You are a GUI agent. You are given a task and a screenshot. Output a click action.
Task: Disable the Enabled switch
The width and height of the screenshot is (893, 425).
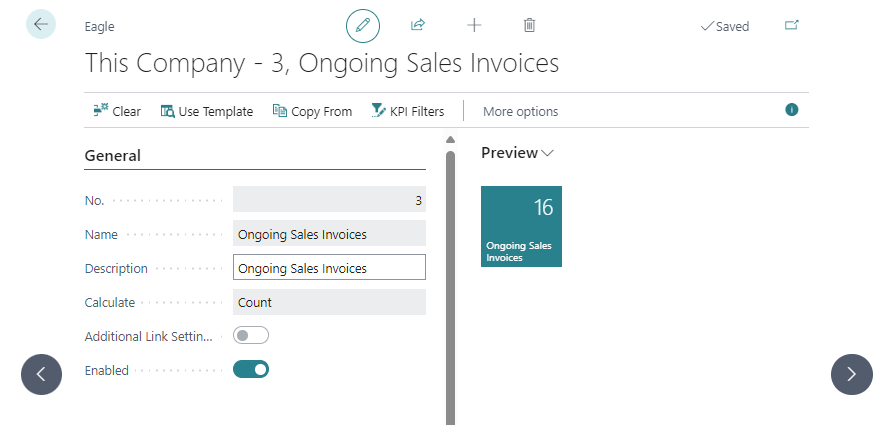pyautogui.click(x=251, y=370)
